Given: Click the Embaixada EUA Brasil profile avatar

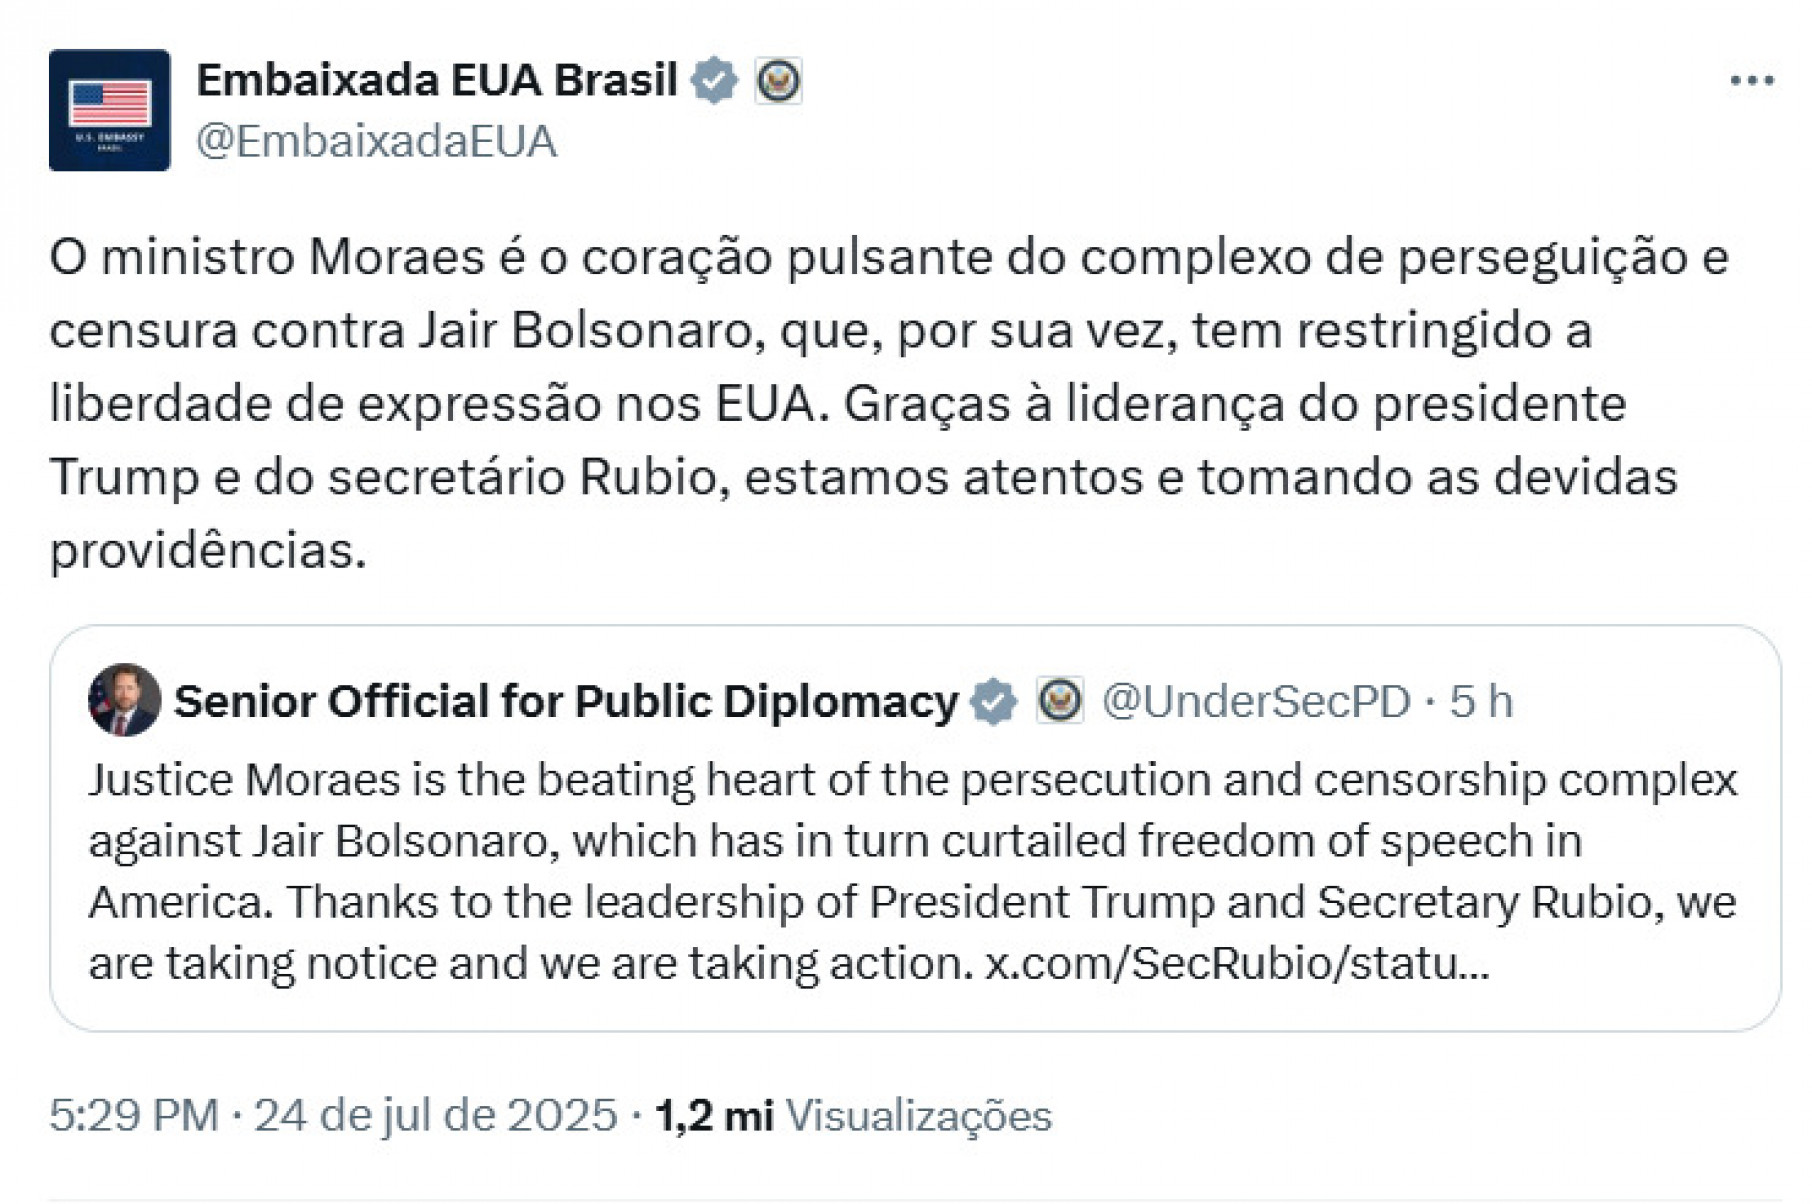Looking at the screenshot, I should click(x=110, y=110).
